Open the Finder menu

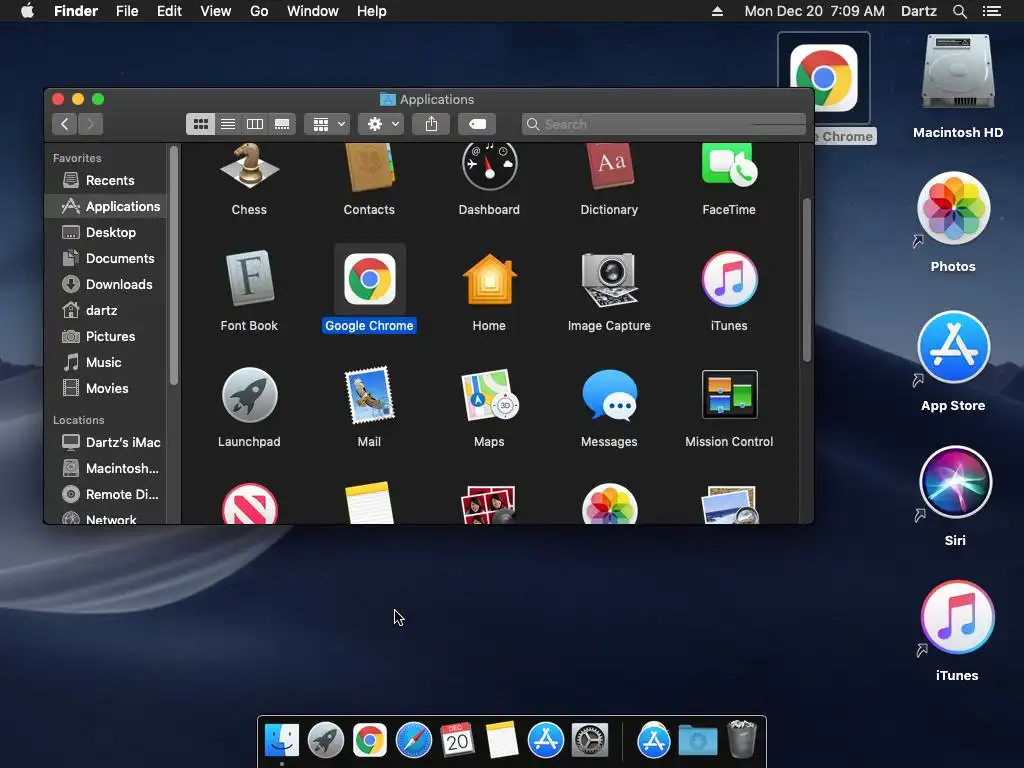[x=76, y=11]
